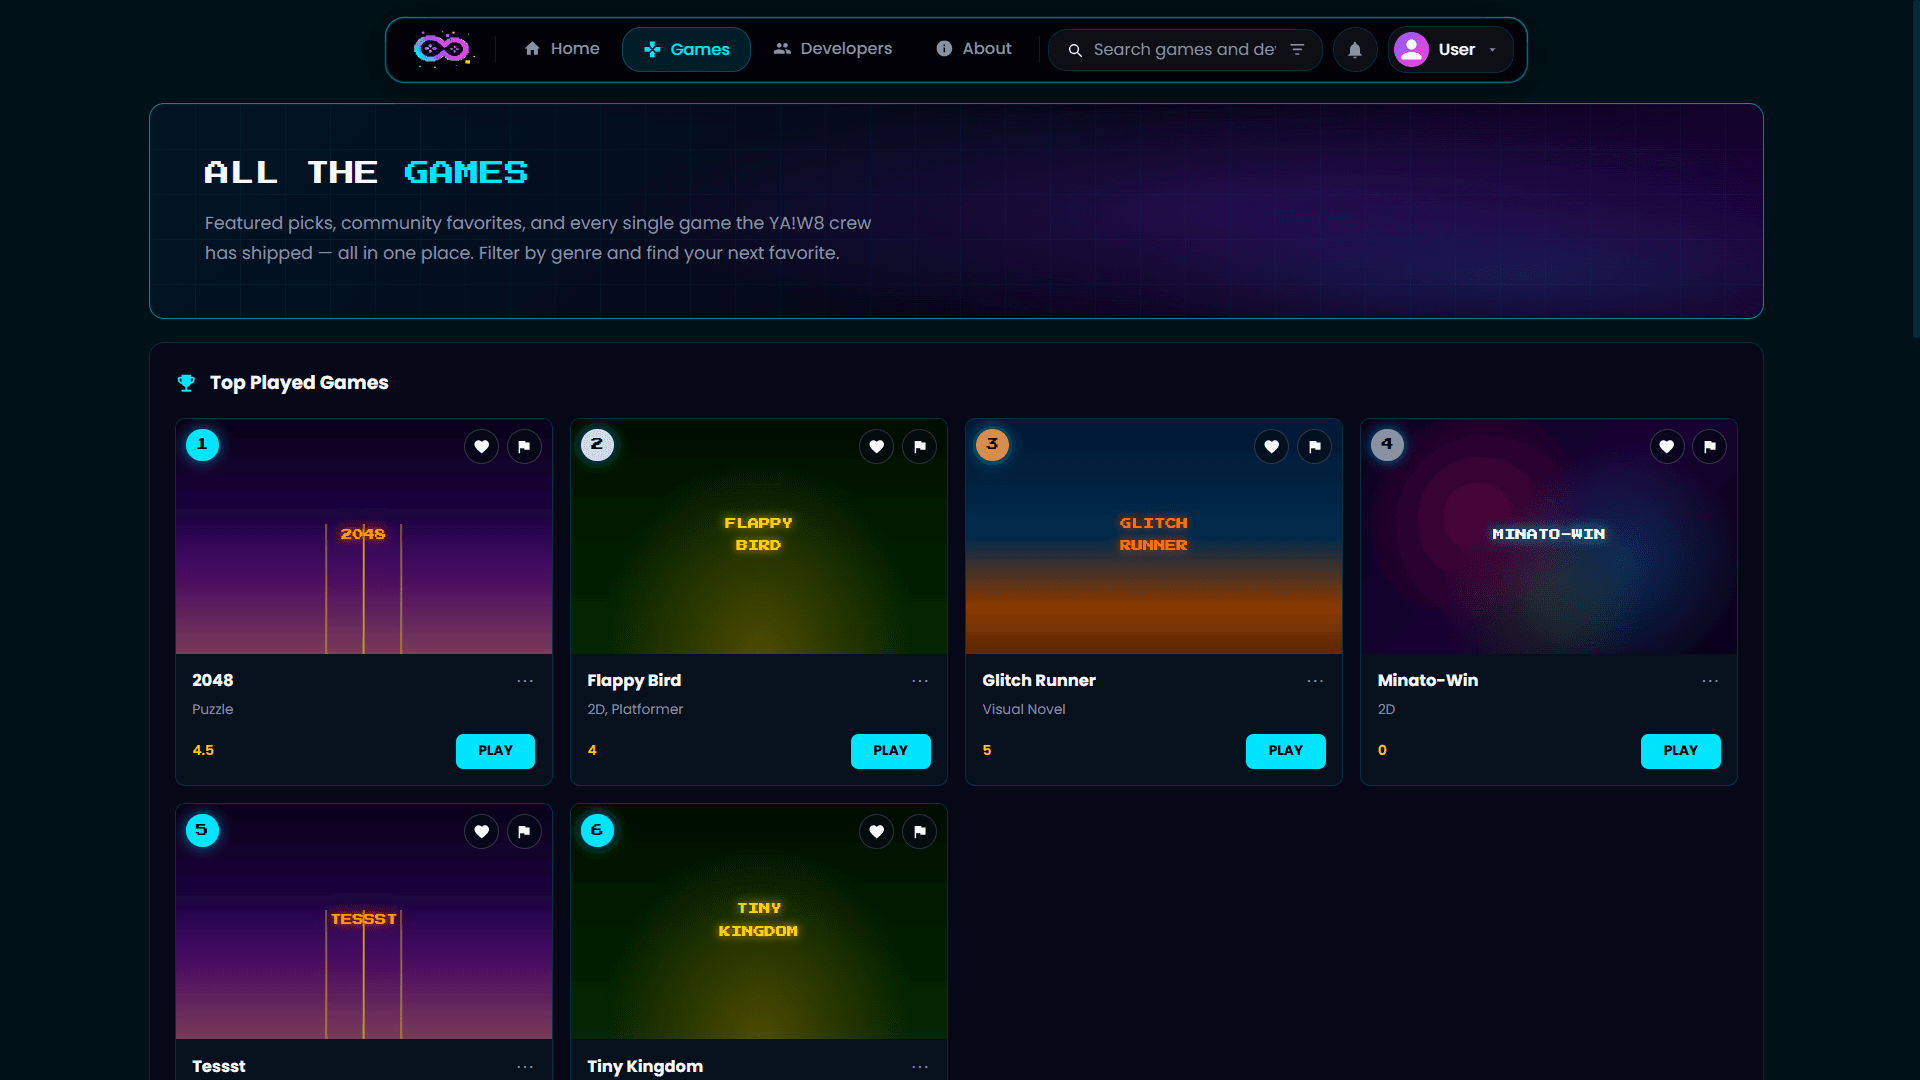This screenshot has width=1920, height=1080.
Task: Favorite Glitch Runner with heart icon
Action: click(1271, 446)
